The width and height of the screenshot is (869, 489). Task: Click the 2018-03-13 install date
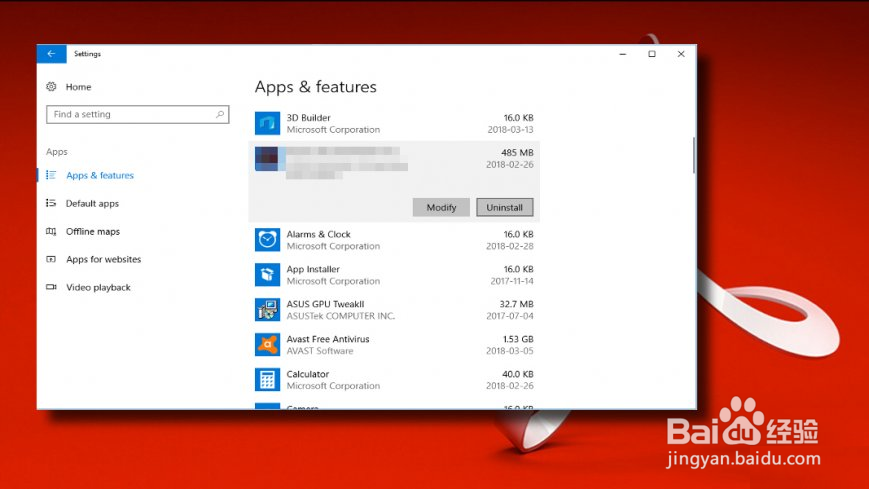click(x=510, y=130)
